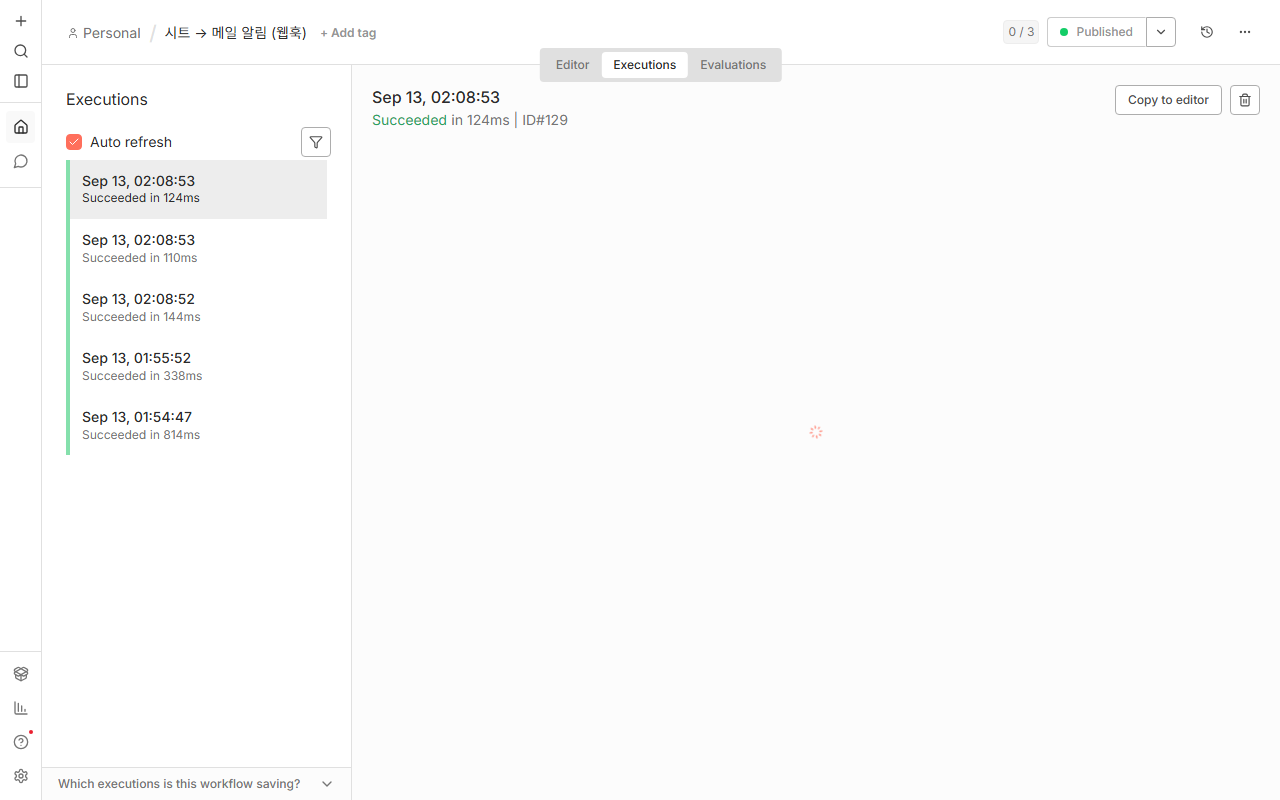Expand the Published dropdown arrow
Image resolution: width=1280 pixels, height=800 pixels.
1161,32
